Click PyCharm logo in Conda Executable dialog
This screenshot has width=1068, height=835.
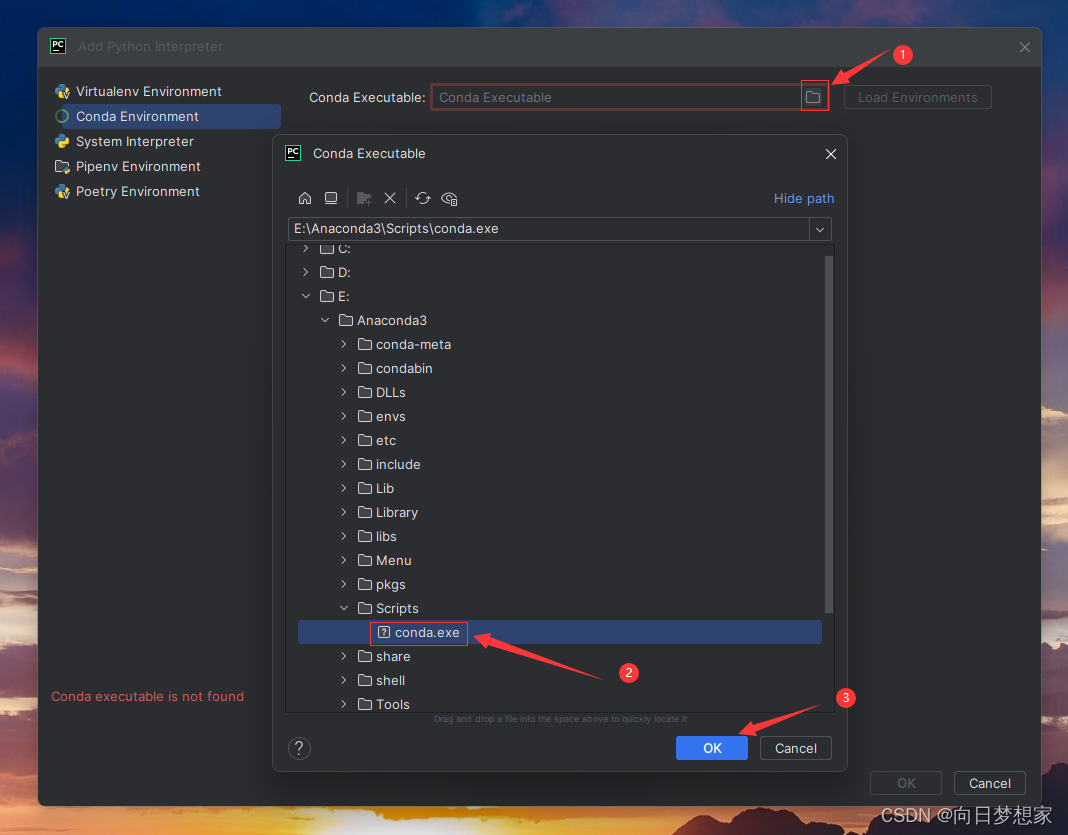click(293, 153)
